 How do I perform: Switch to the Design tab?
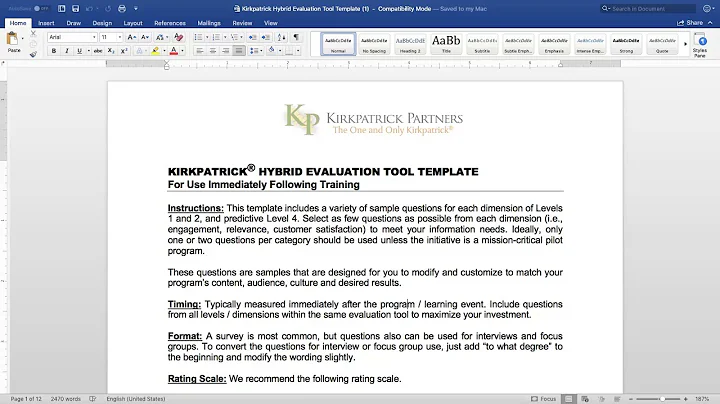[x=102, y=23]
